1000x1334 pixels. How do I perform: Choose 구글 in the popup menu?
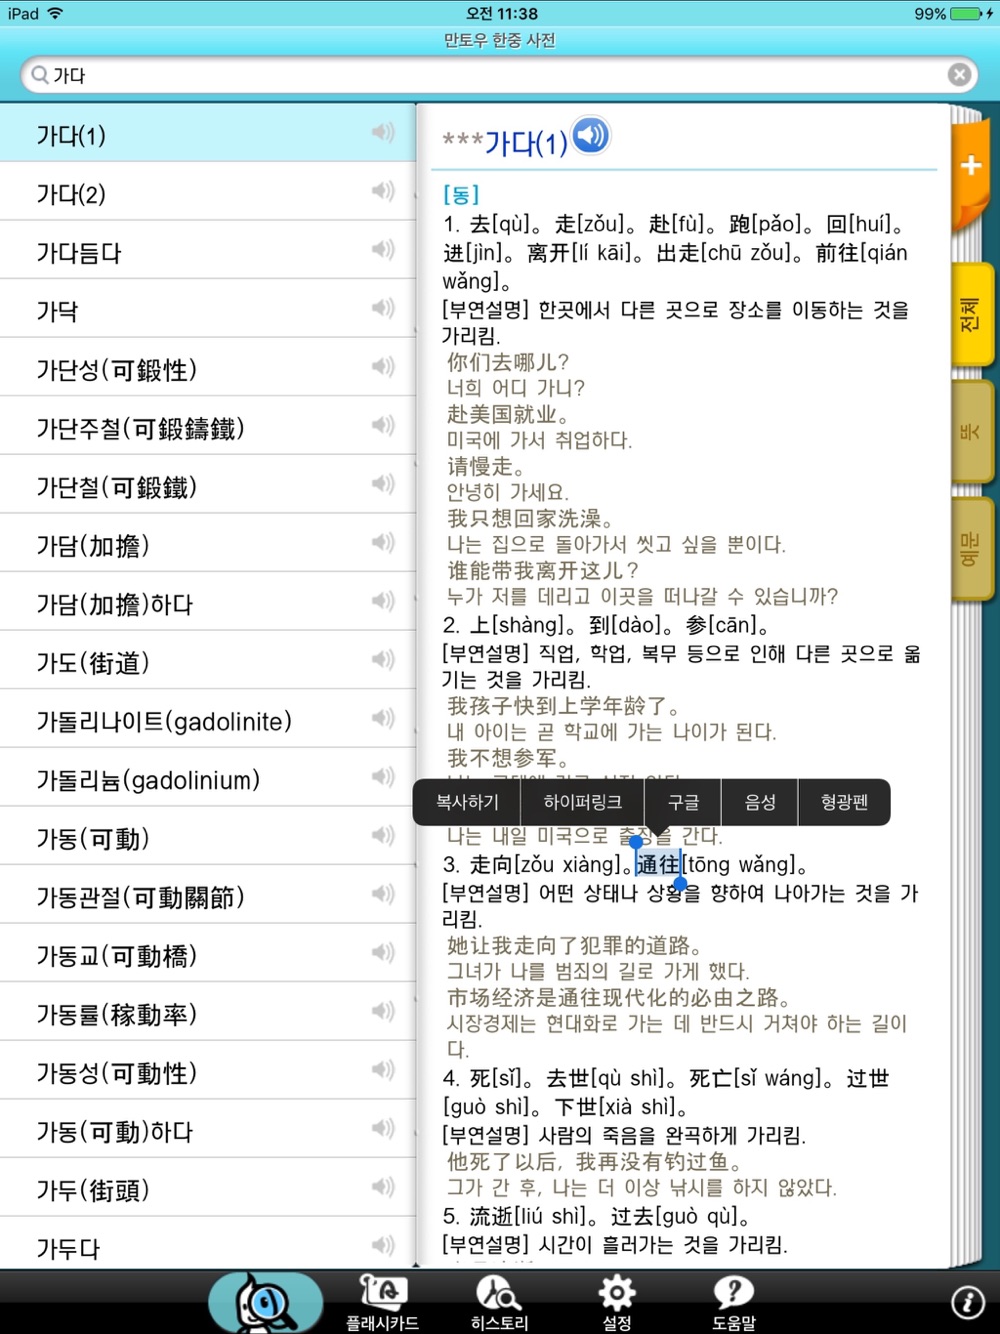coord(684,802)
